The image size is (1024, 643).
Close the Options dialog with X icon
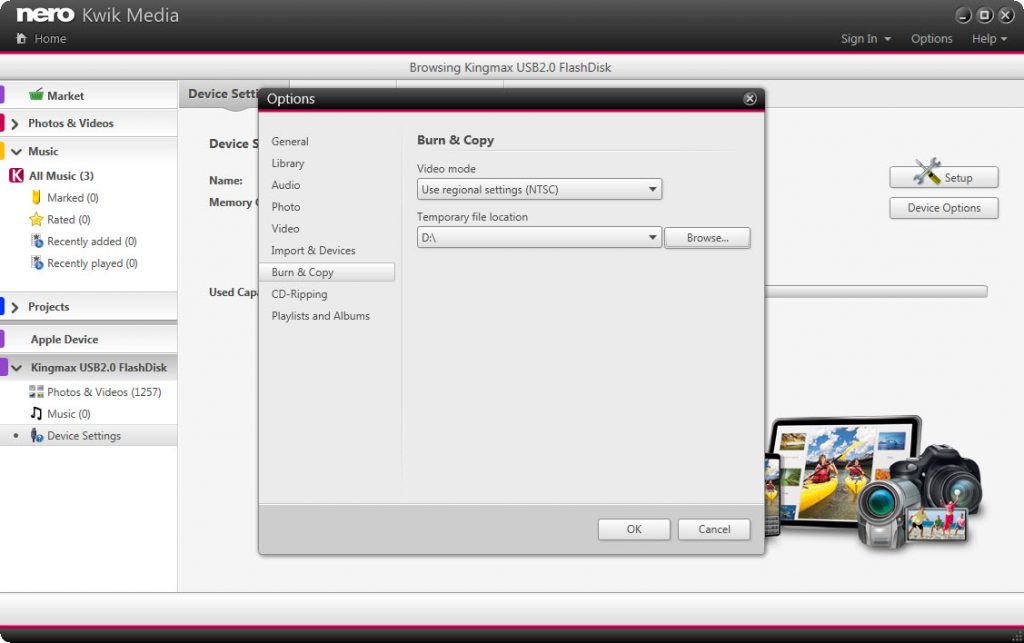pyautogui.click(x=750, y=99)
